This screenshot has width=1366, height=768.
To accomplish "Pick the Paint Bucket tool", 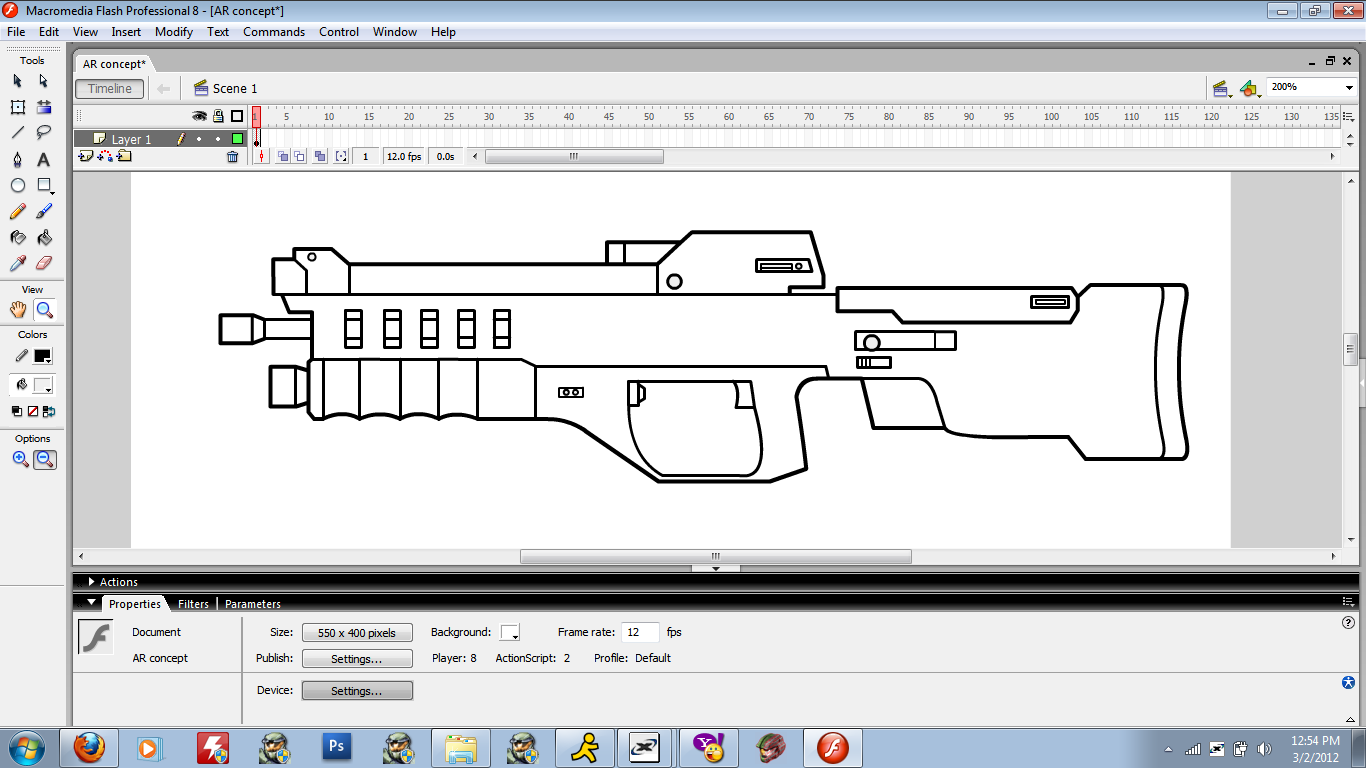I will 44,238.
